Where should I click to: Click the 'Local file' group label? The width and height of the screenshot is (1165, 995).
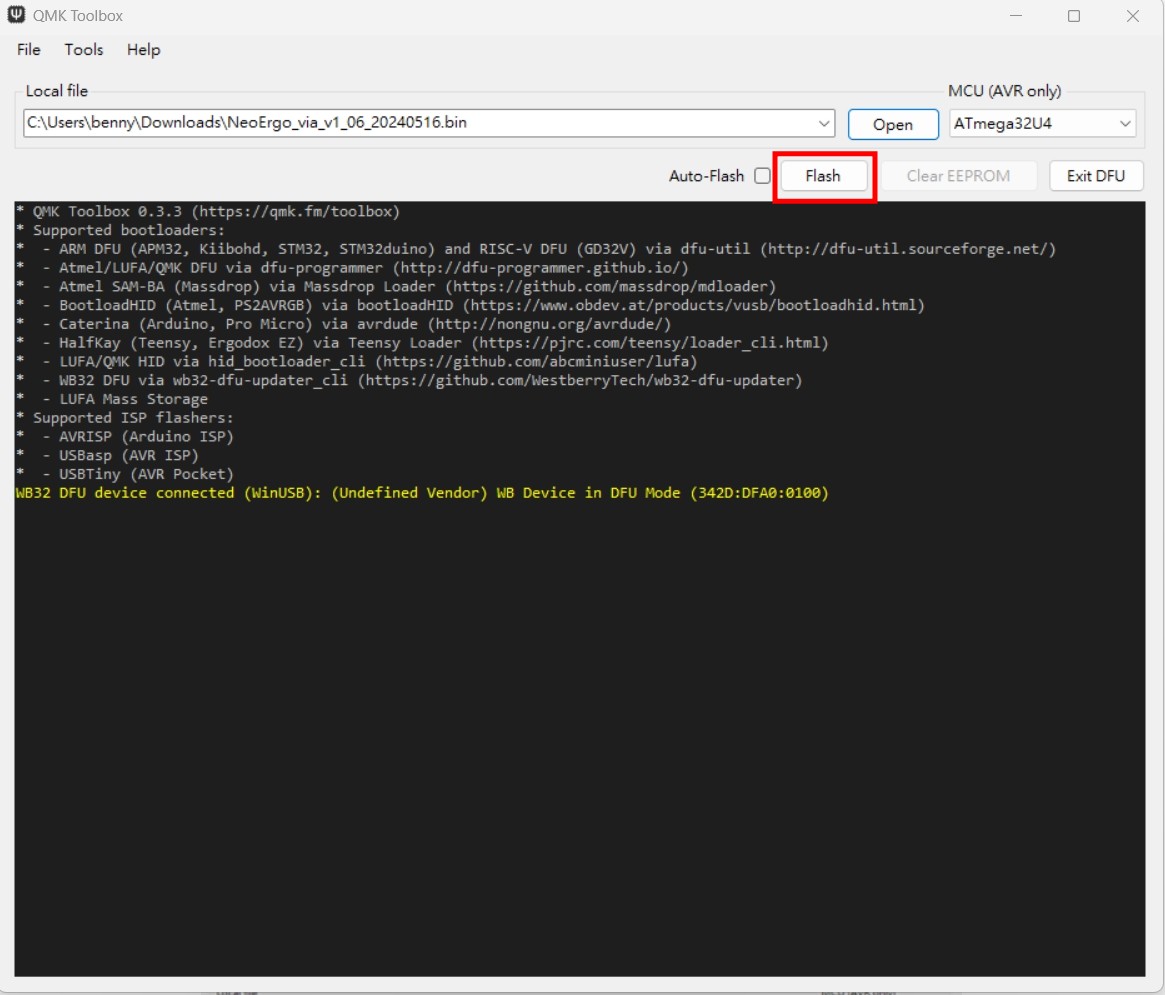point(56,91)
